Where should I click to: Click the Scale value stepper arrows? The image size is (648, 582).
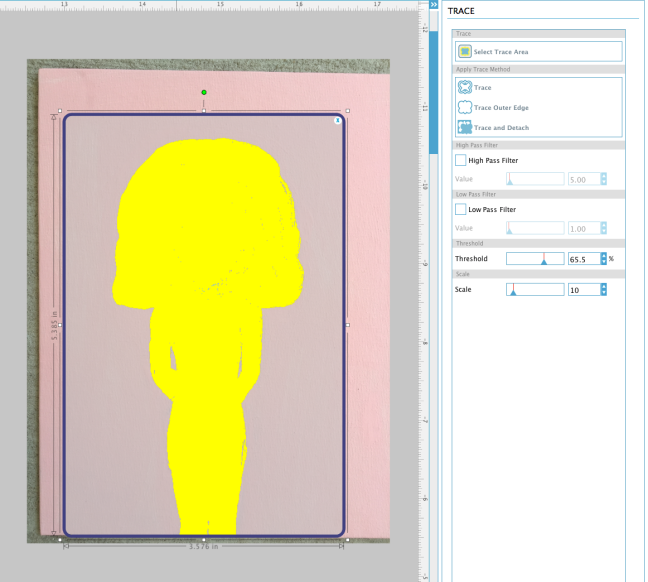[x=604, y=290]
